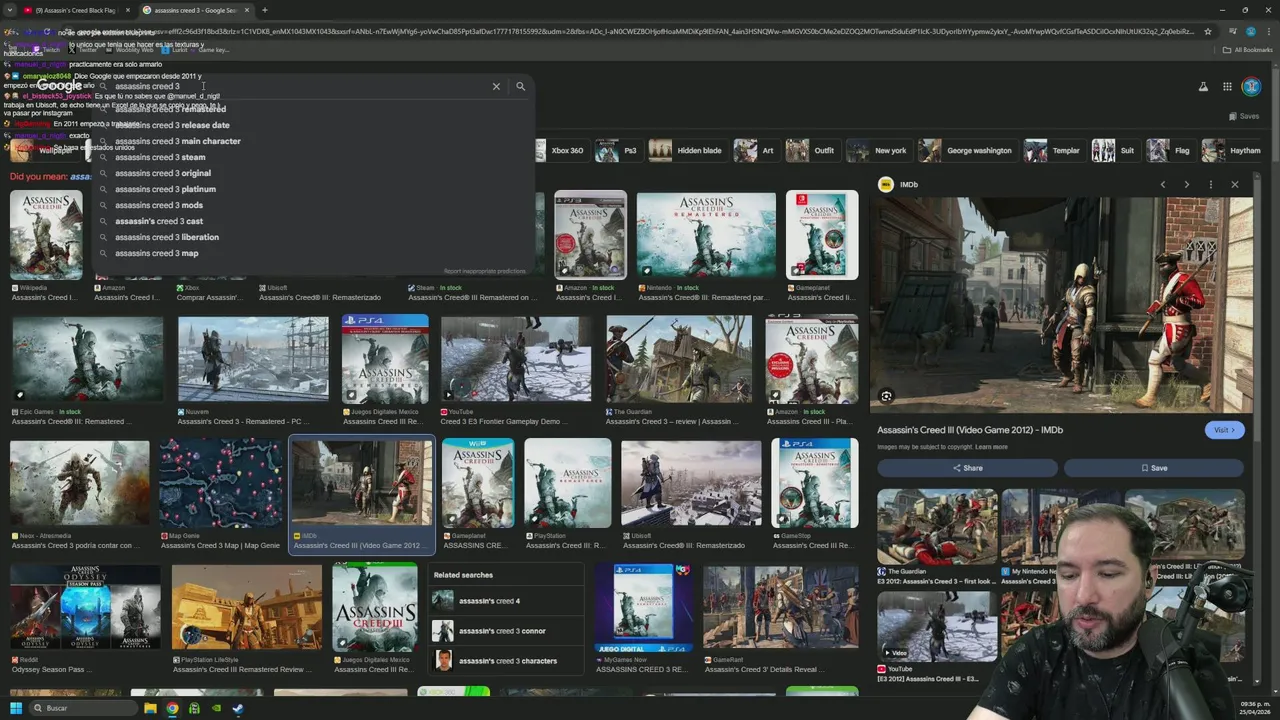Viewport: 1280px width, 720px height.
Task: Filter images by Hidden blade chip
Action: (687, 151)
